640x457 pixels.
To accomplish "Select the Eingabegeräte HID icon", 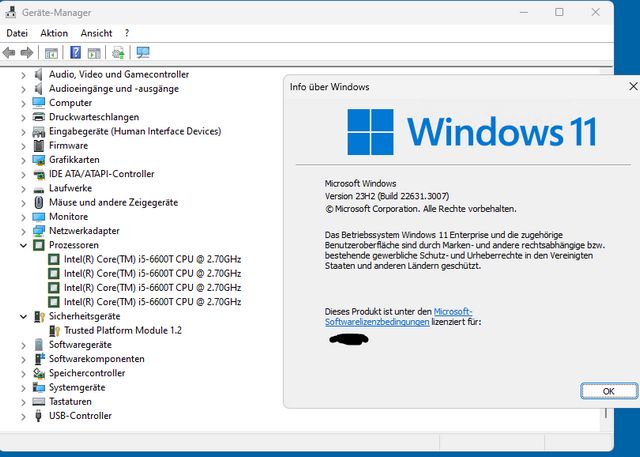I will (39, 131).
